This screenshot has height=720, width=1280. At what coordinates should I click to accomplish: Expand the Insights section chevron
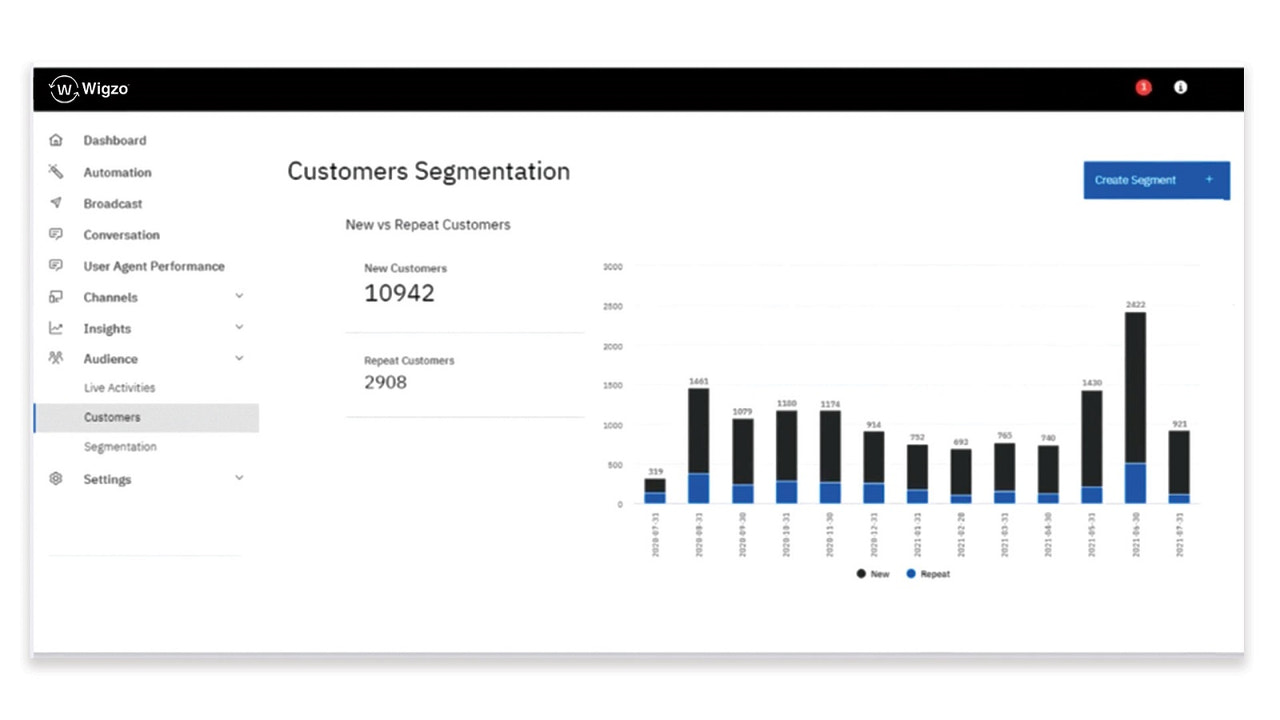(x=239, y=327)
